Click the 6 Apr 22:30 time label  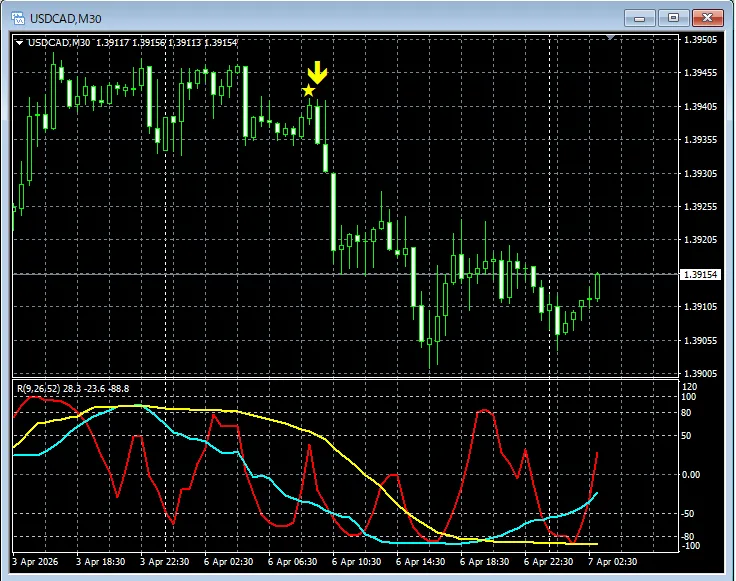(548, 562)
